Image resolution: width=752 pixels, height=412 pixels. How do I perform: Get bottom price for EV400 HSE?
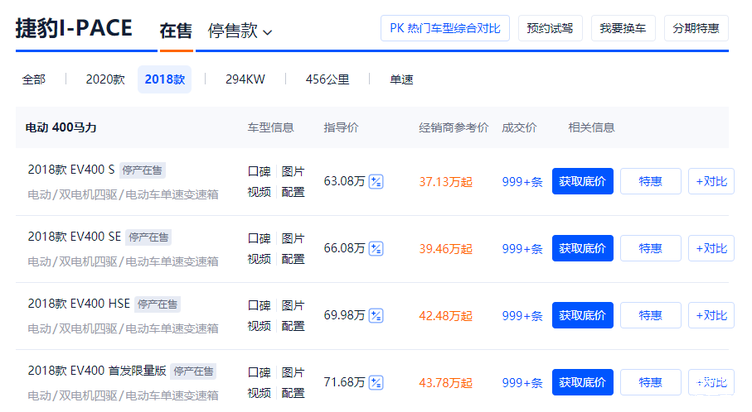582,315
